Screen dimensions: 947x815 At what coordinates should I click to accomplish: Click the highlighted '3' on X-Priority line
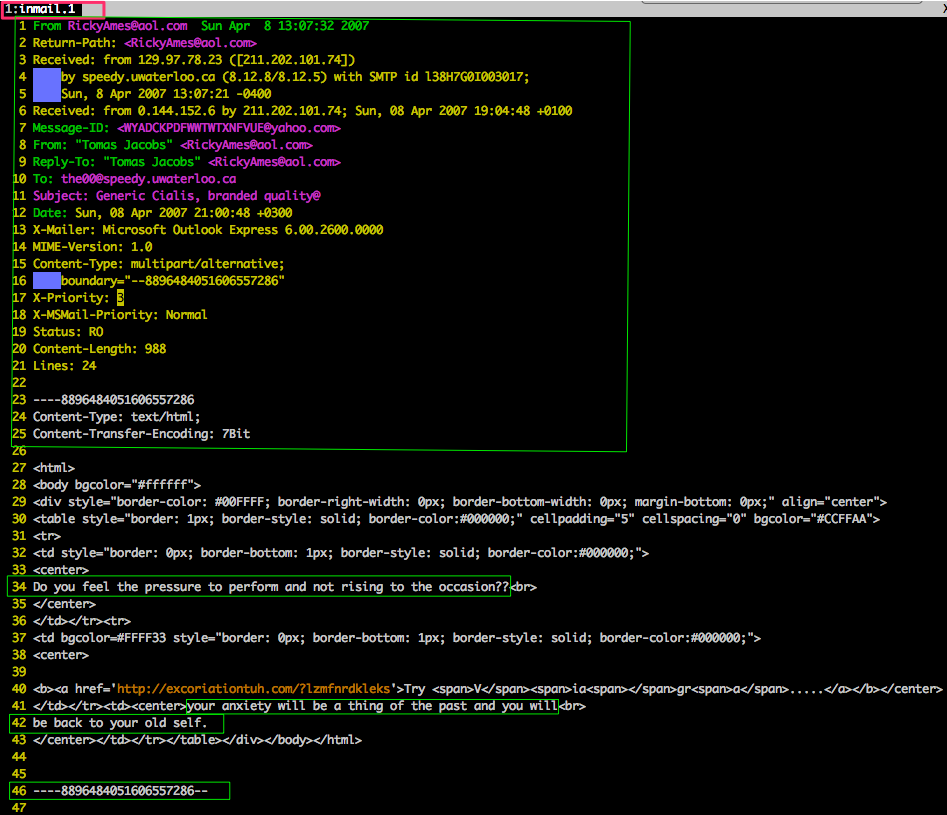[120, 297]
